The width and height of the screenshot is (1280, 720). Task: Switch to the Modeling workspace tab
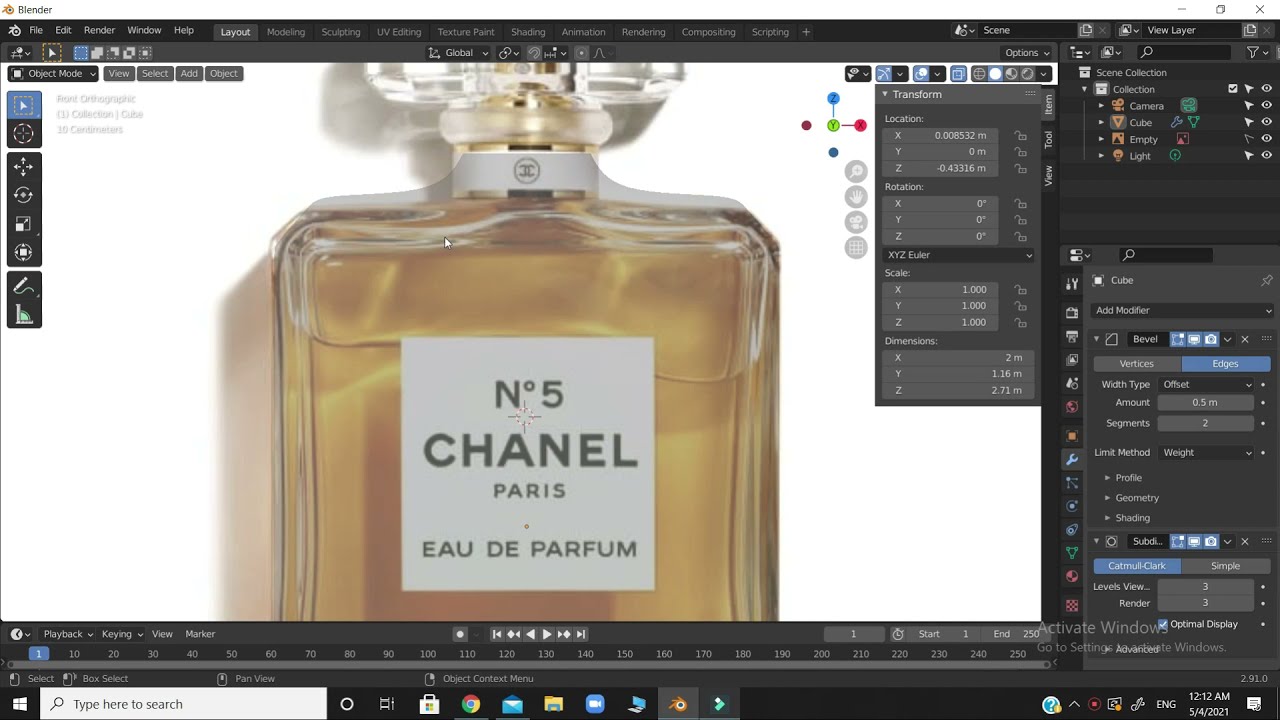point(286,32)
